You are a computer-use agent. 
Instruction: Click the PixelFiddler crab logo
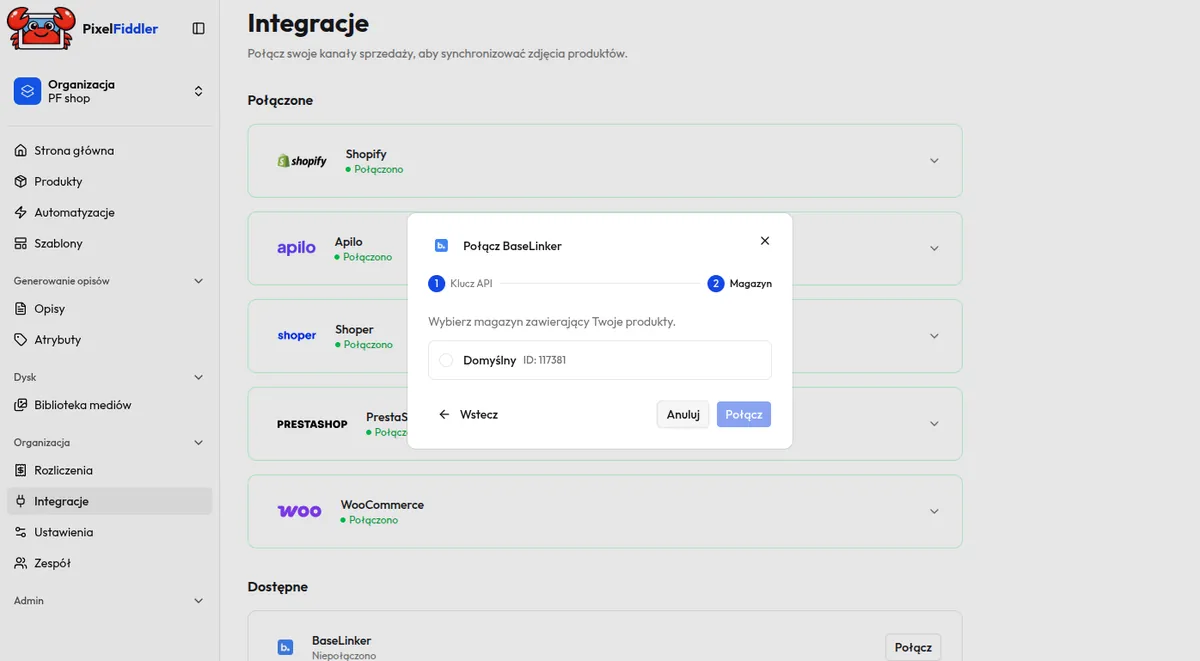point(41,28)
